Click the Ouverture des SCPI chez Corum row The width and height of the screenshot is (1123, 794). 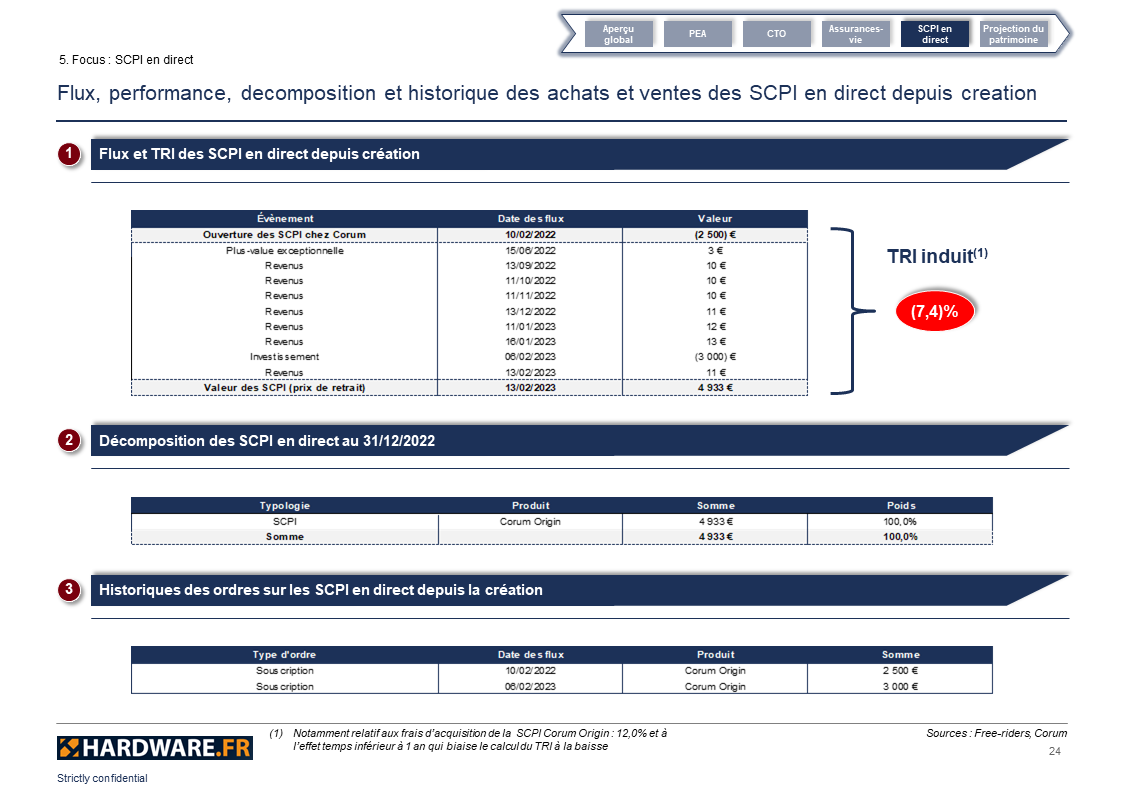coord(469,235)
